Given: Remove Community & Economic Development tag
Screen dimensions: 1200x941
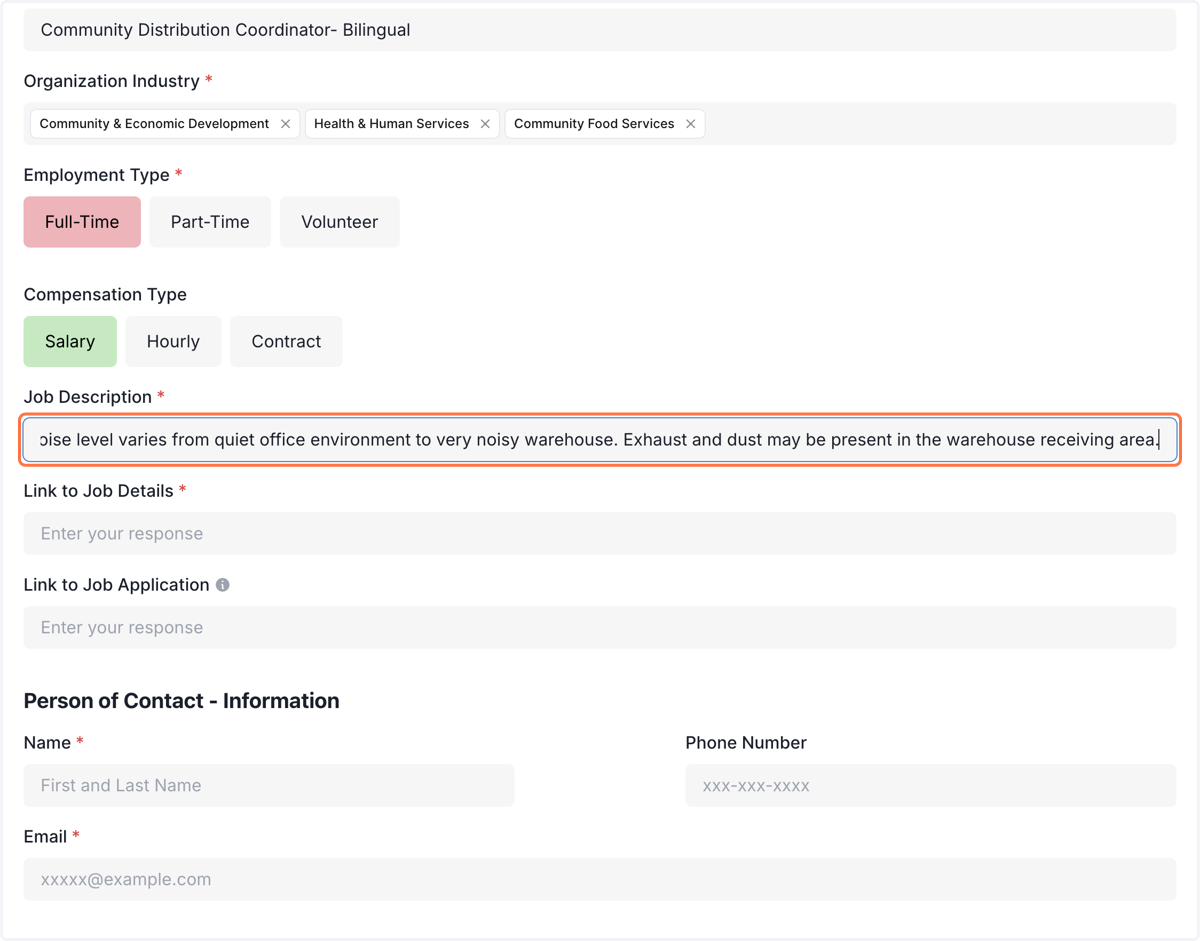Looking at the screenshot, I should 285,124.
